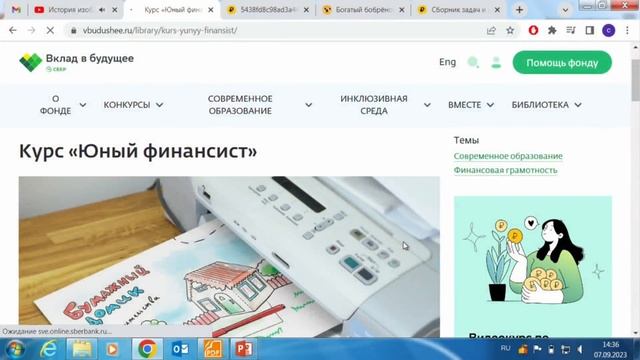Expand the Вместе chevron
Viewport: 640px width, 360px height.
[x=490, y=105]
